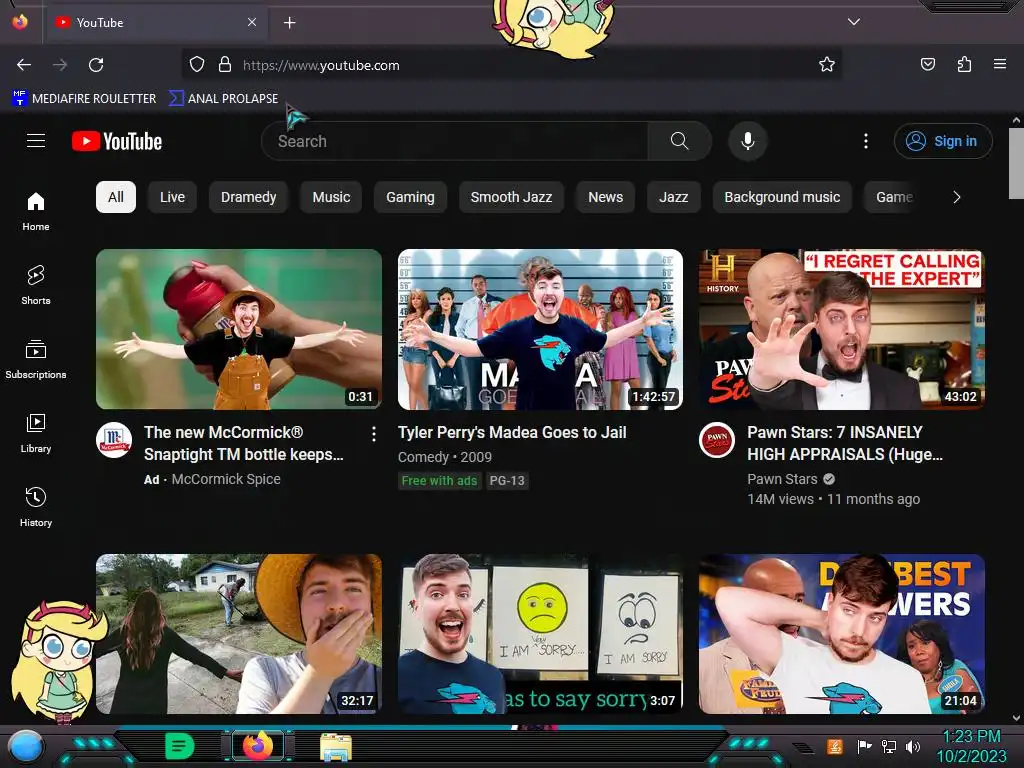Close the YouTube tab
The image size is (1024, 768).
pyautogui.click(x=252, y=22)
